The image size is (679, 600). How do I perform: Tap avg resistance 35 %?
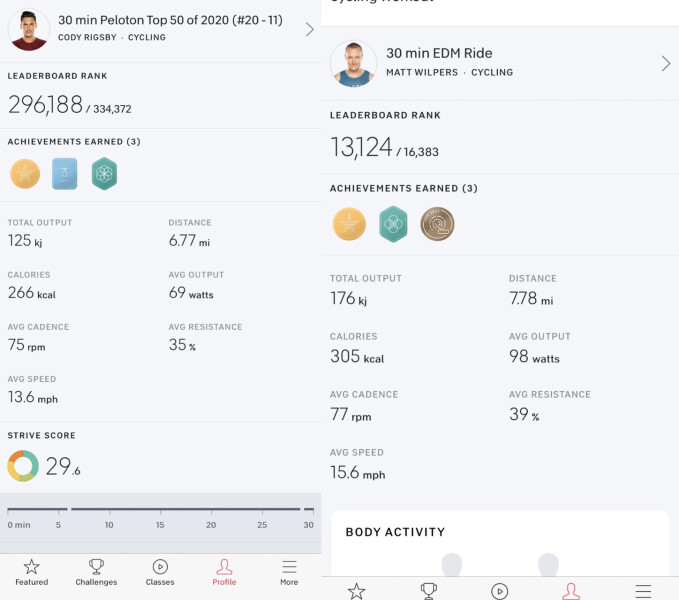point(182,345)
